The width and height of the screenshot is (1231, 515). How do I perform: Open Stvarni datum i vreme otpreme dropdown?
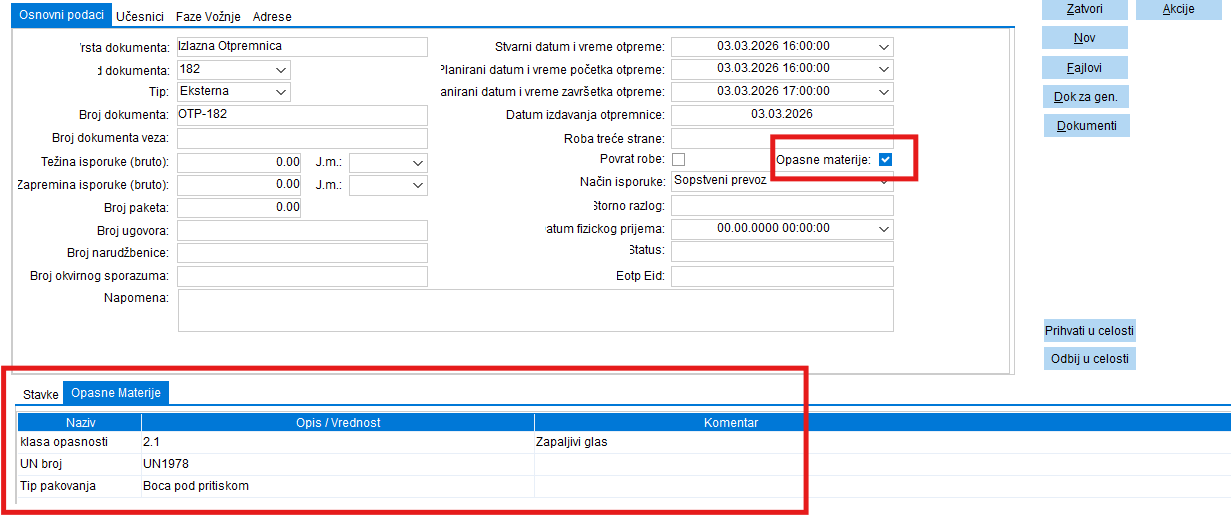[x=882, y=47]
